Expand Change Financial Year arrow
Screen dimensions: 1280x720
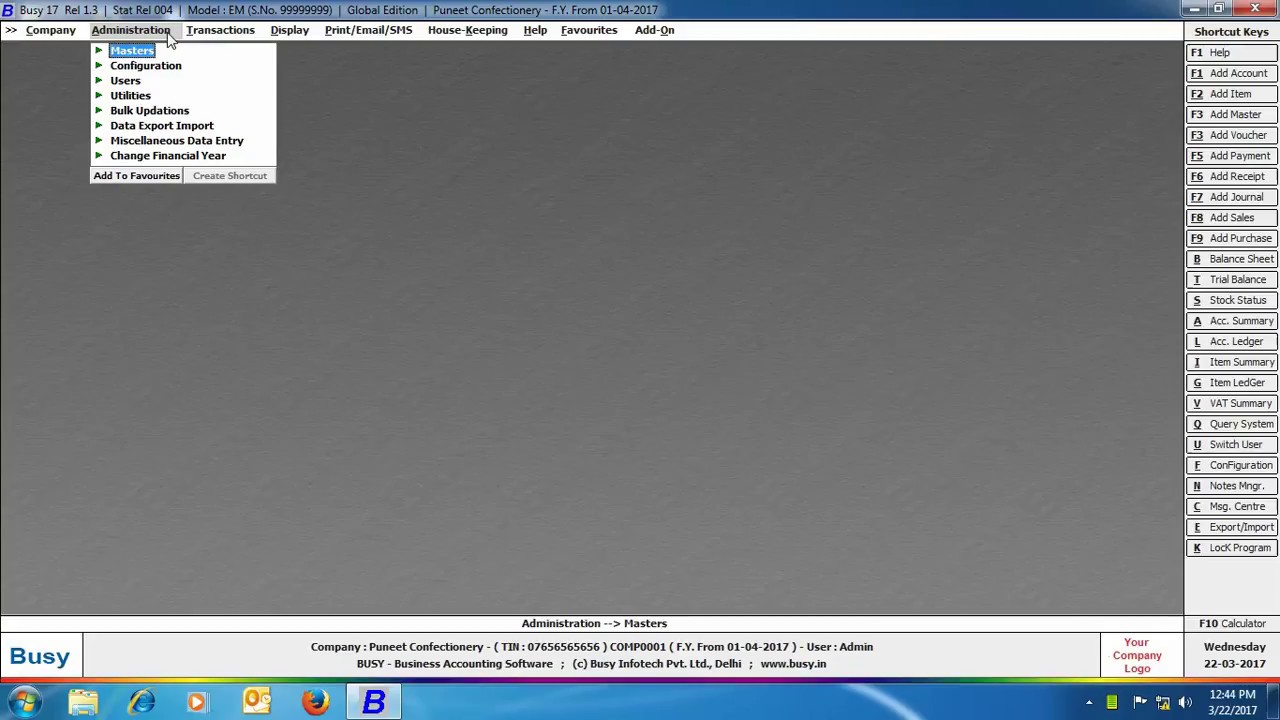(x=99, y=155)
